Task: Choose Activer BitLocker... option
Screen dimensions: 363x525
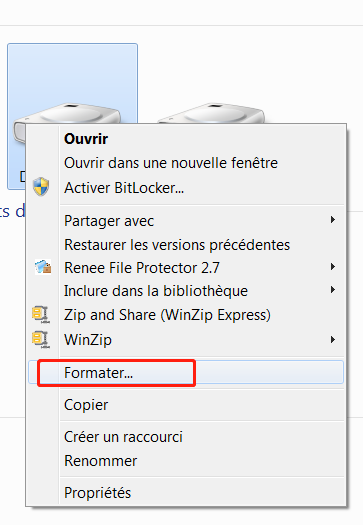Action: click(x=124, y=188)
